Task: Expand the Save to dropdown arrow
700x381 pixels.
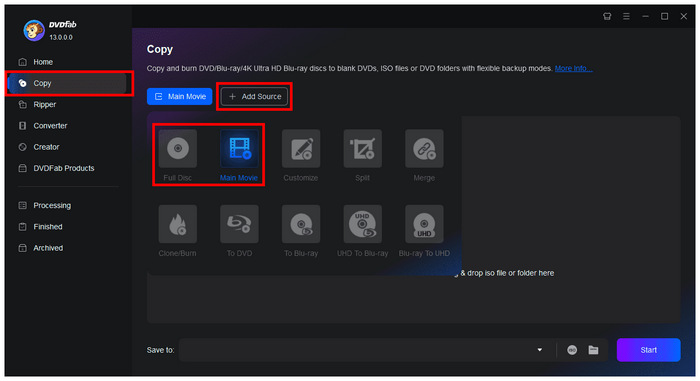Action: tap(540, 350)
